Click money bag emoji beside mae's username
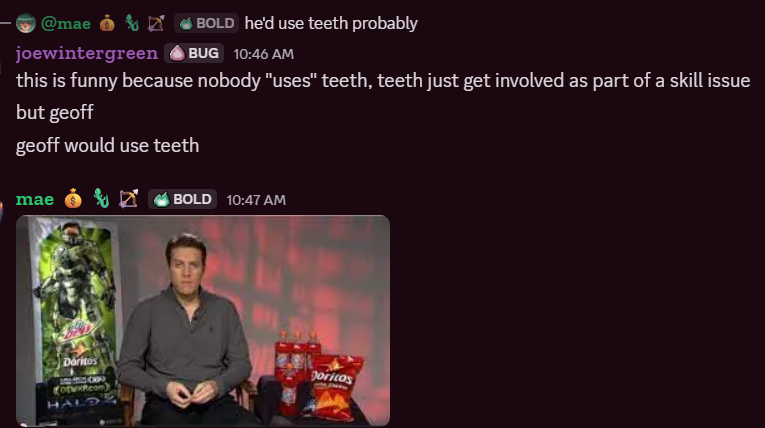The width and height of the screenshot is (765, 428). coord(73,199)
